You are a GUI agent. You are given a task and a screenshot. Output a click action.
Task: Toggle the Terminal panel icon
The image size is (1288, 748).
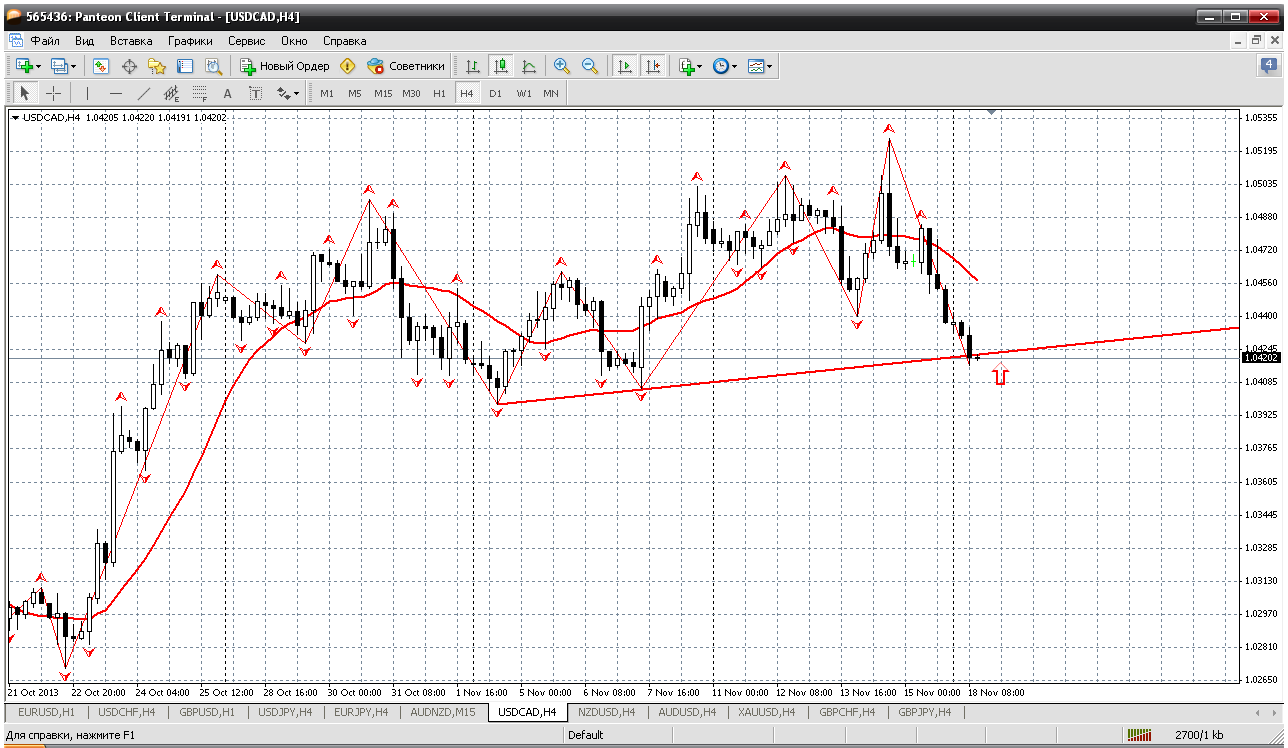(185, 66)
